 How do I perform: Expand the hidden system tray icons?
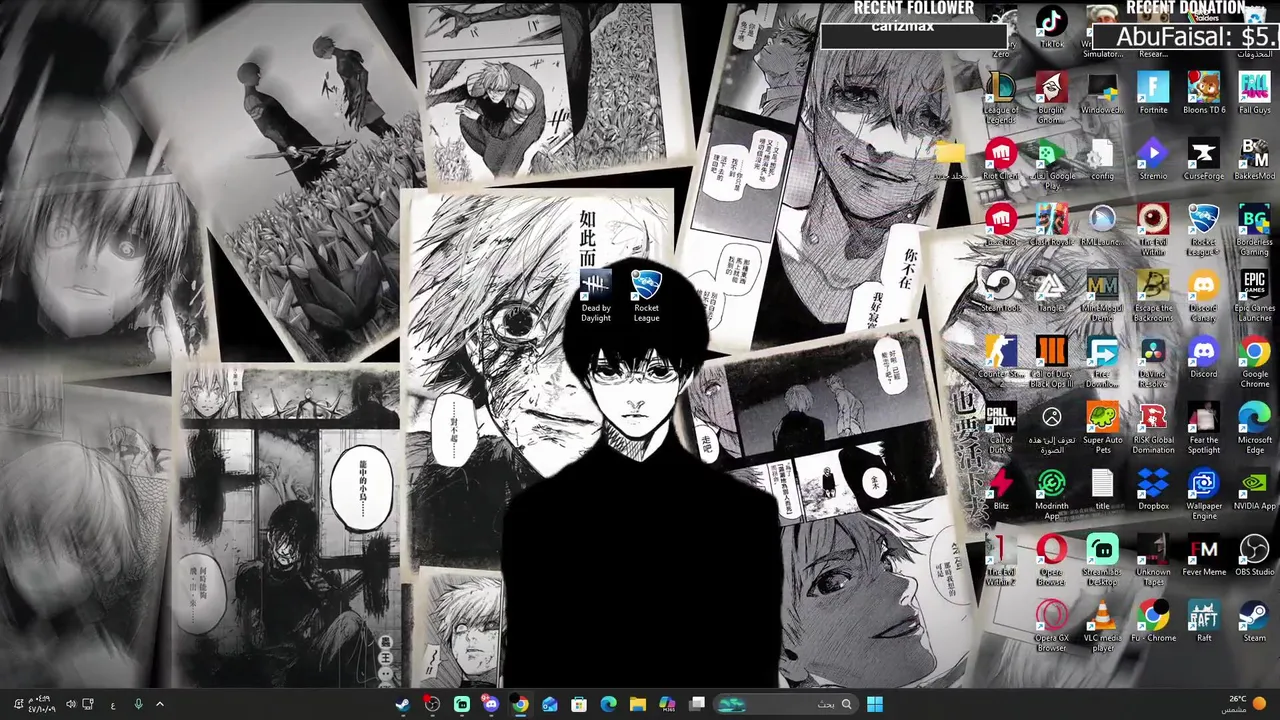(160, 704)
